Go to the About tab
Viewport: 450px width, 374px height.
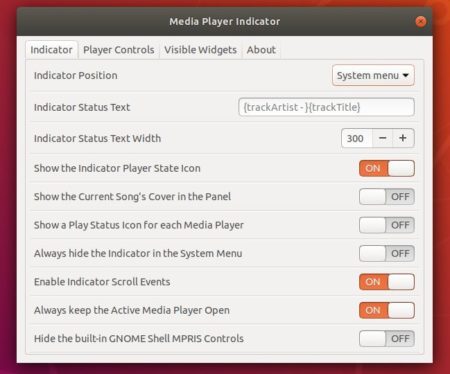point(261,50)
